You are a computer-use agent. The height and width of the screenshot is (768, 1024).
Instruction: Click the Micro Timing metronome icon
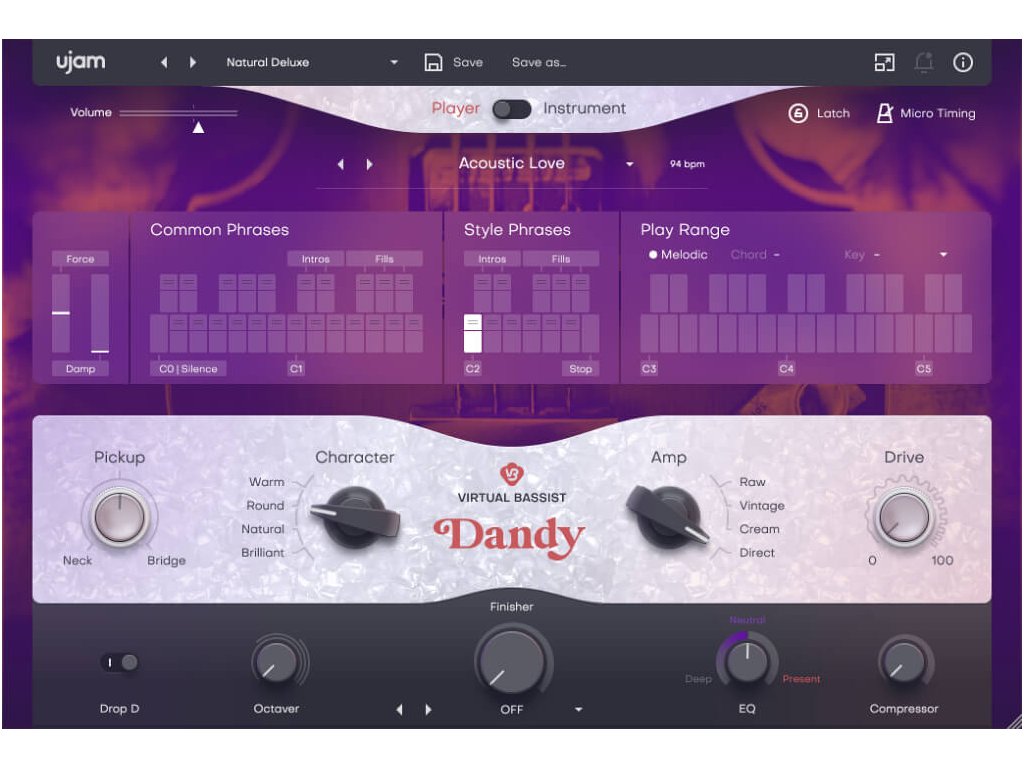(884, 113)
